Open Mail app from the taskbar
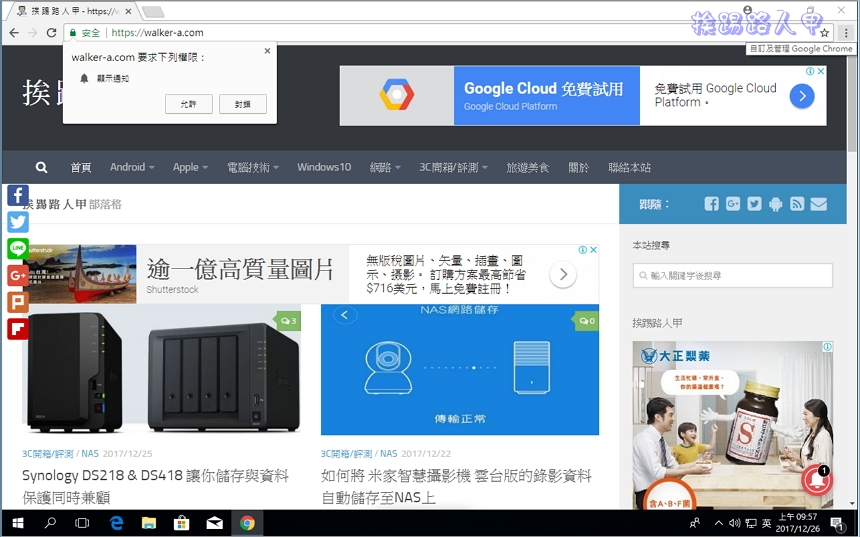The width and height of the screenshot is (860, 537). pos(214,523)
